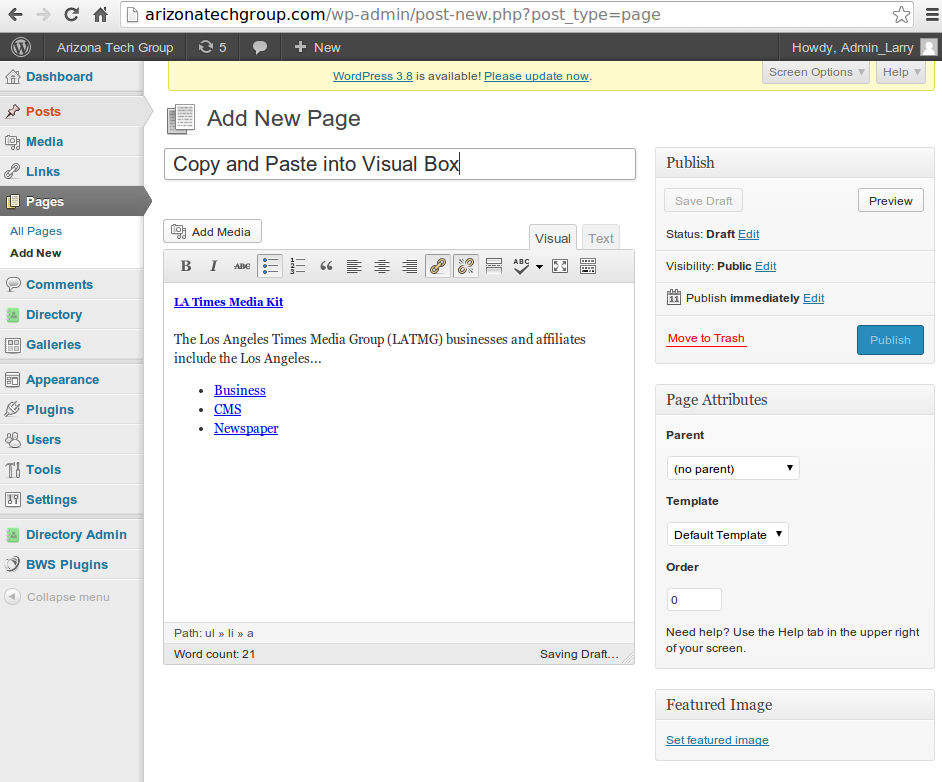Image resolution: width=942 pixels, height=782 pixels.
Task: Switch to the Visual editor tab
Action: tap(553, 238)
